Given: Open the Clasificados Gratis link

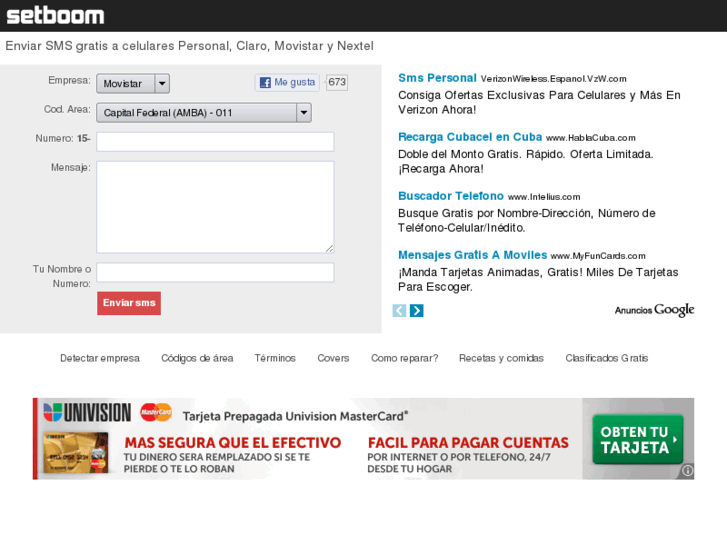Looking at the screenshot, I should coord(606,358).
